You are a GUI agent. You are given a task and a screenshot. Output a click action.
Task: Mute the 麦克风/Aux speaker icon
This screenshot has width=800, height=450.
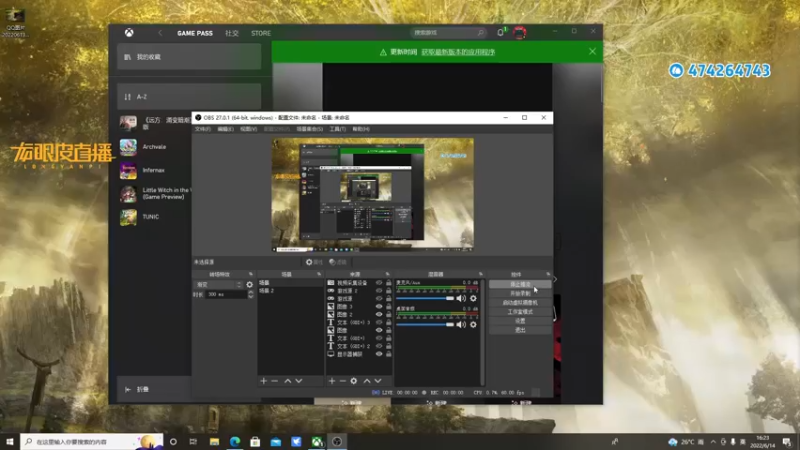coord(461,298)
